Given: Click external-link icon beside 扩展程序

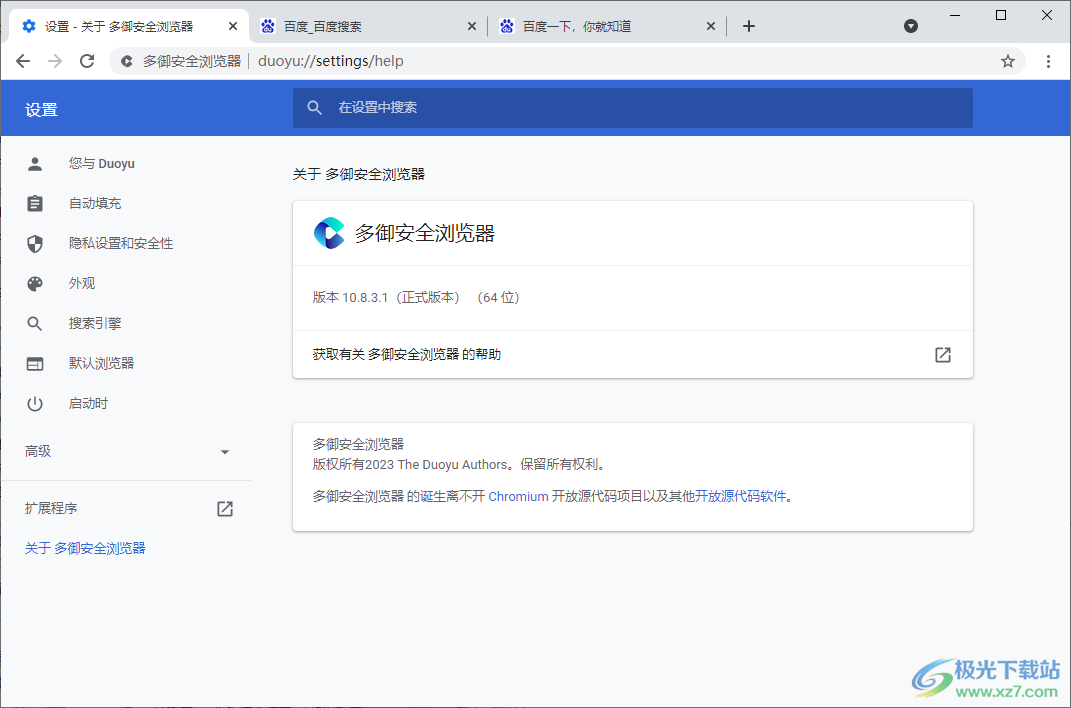Looking at the screenshot, I should coord(225,509).
